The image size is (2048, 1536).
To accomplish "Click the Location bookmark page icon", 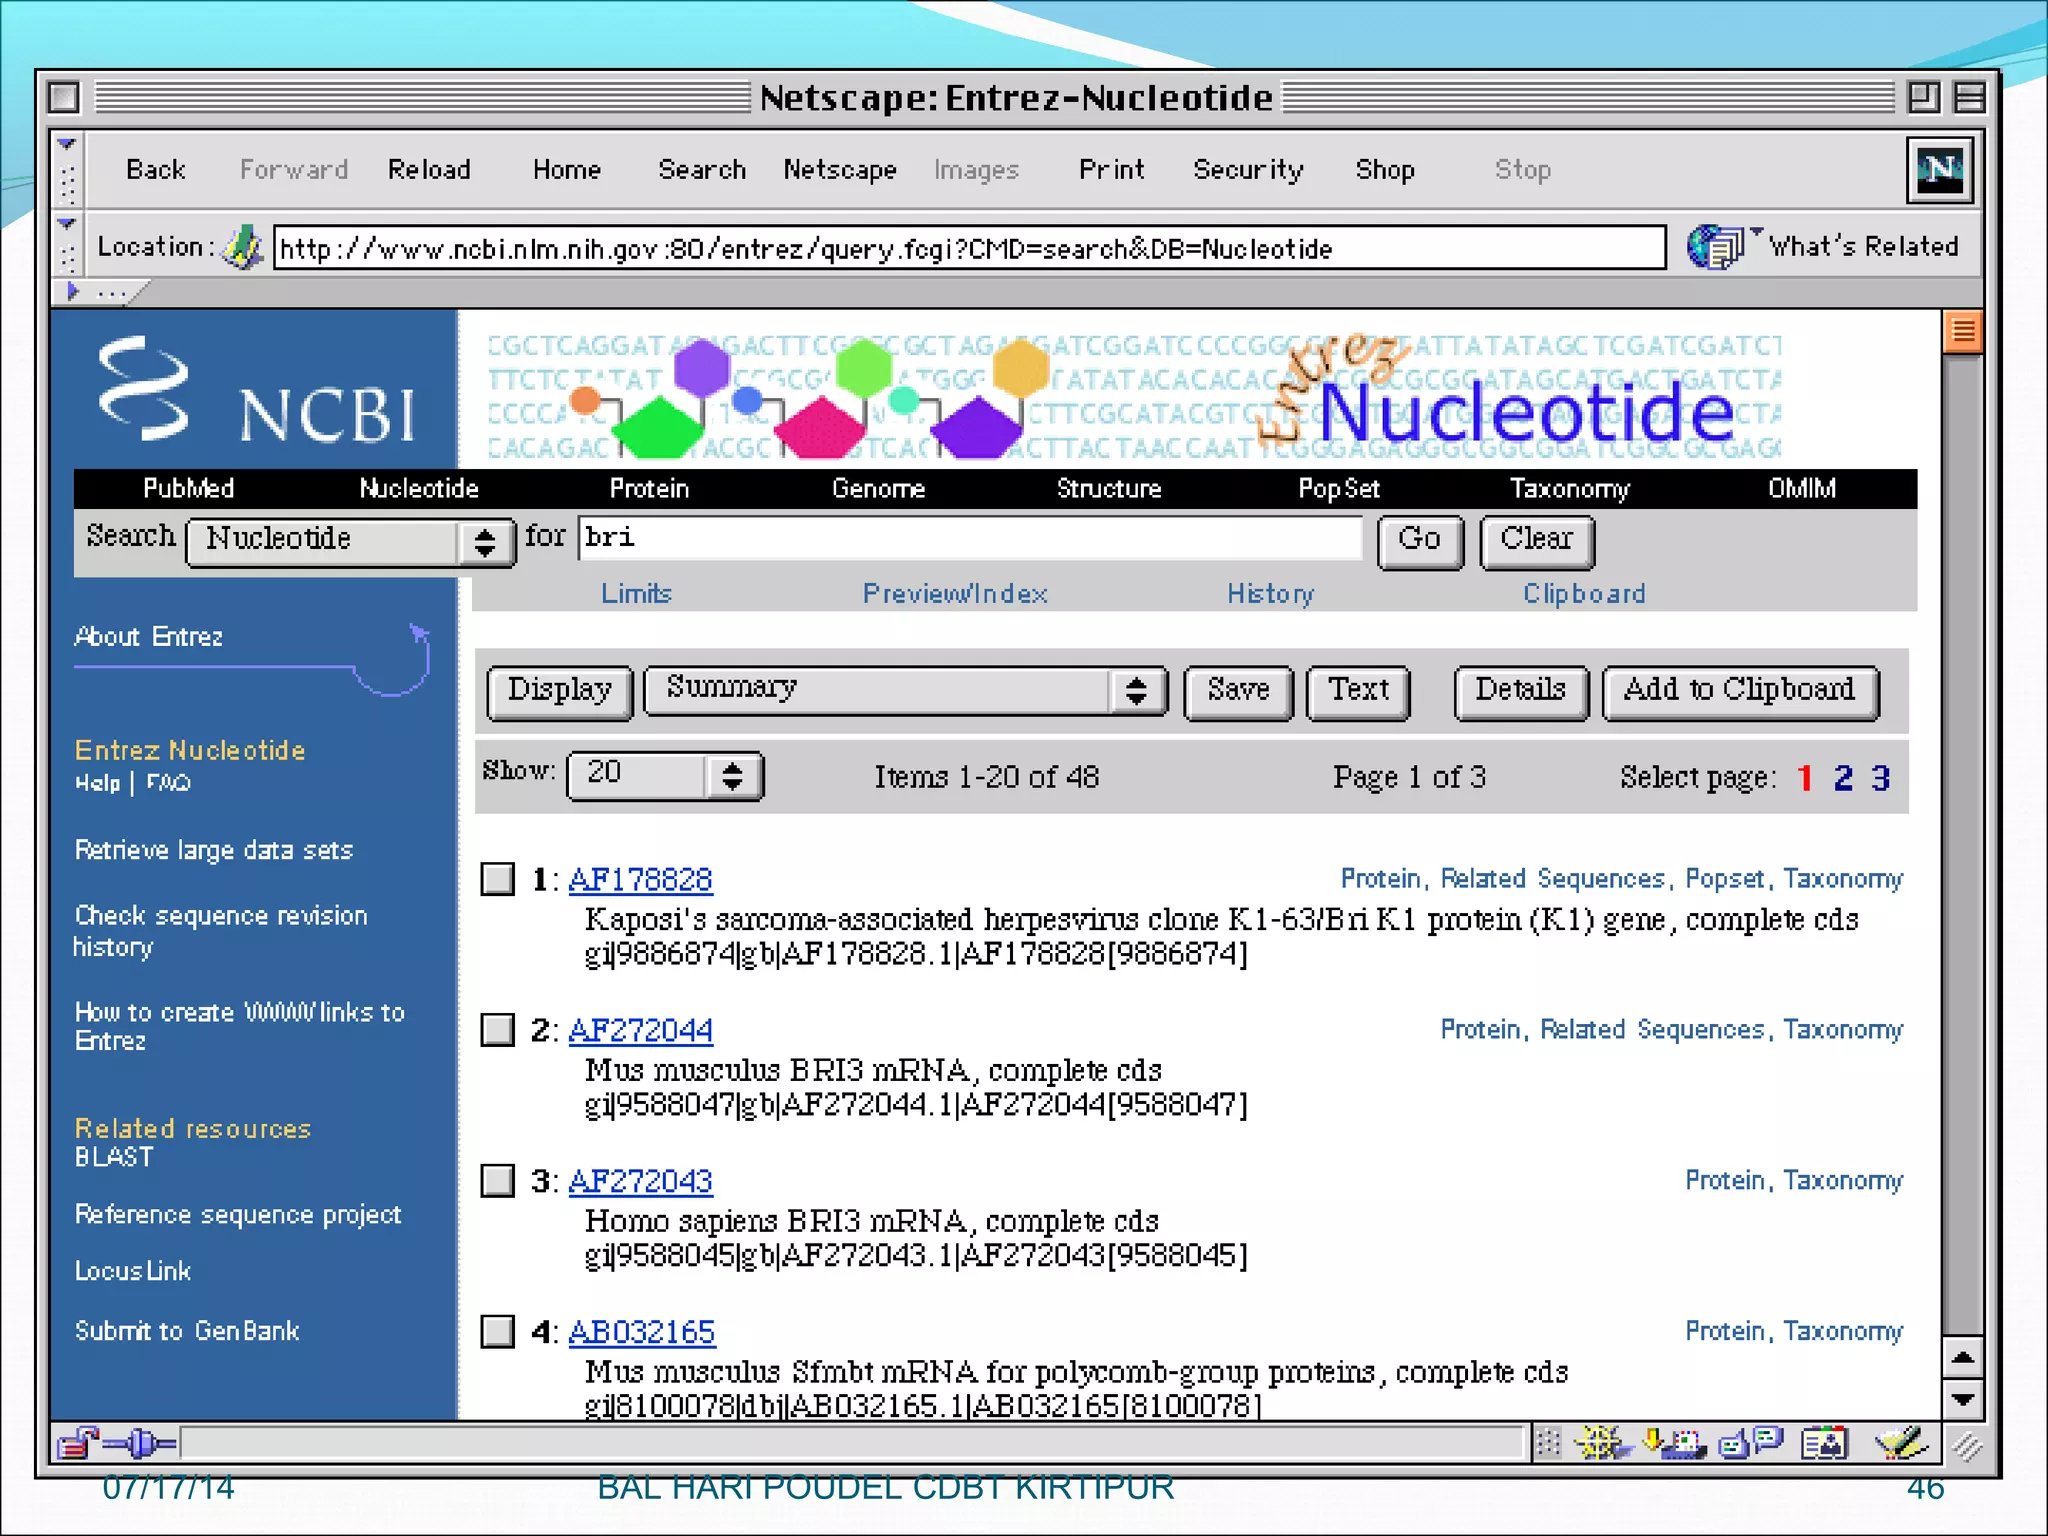I will pos(241,247).
